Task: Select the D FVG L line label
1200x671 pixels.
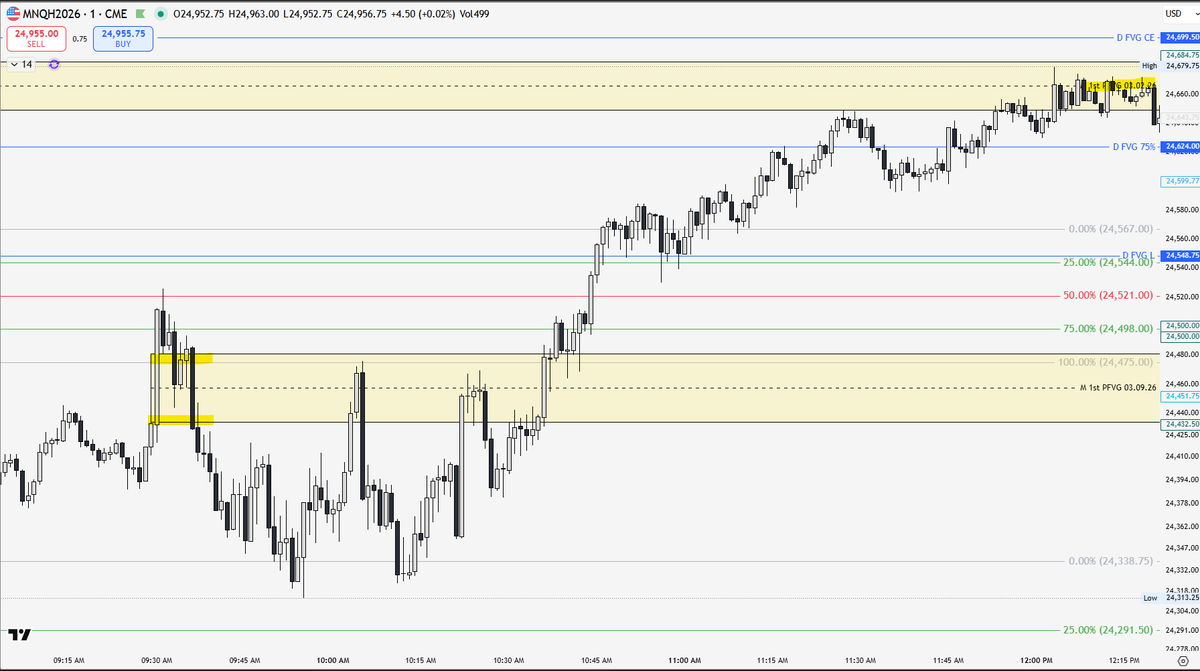Action: [1139, 256]
